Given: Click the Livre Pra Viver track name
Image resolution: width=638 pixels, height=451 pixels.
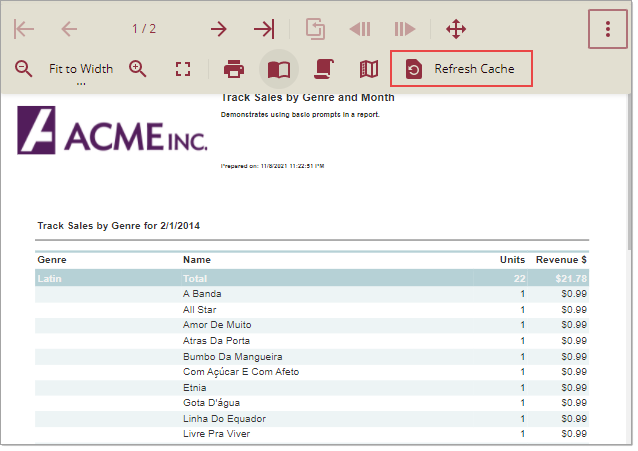Looking at the screenshot, I should 216,434.
